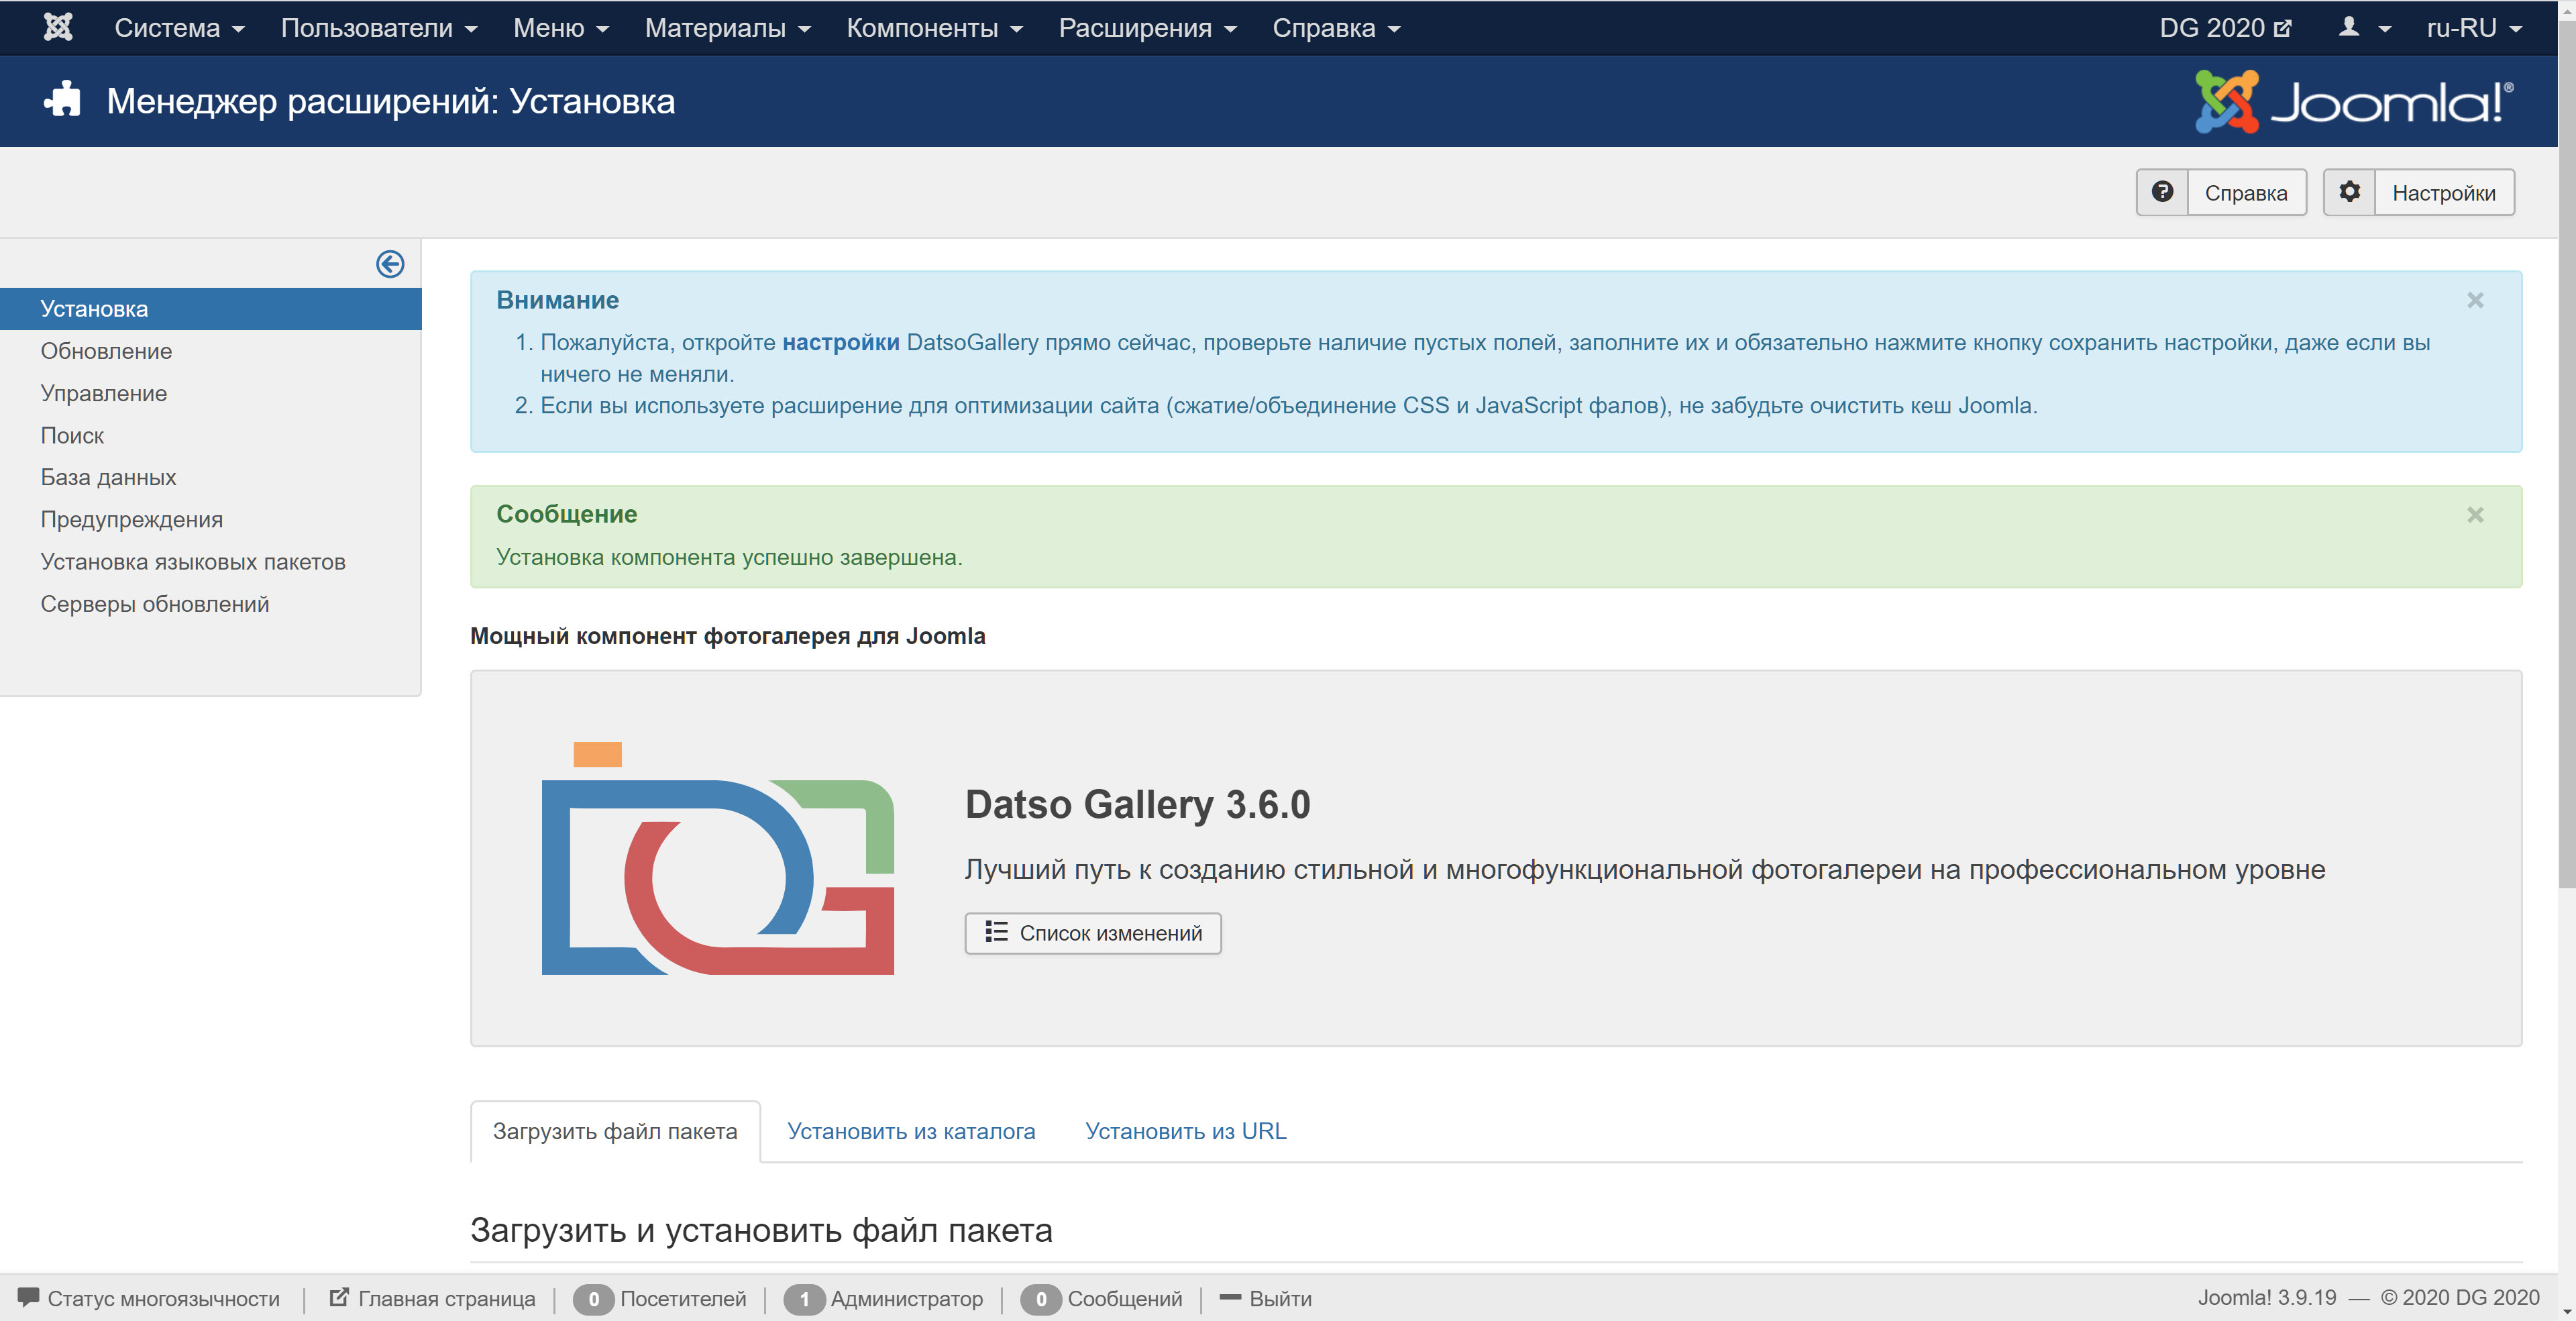Open the Меню dropdown
Viewport: 2576px width, 1321px height.
point(561,27)
